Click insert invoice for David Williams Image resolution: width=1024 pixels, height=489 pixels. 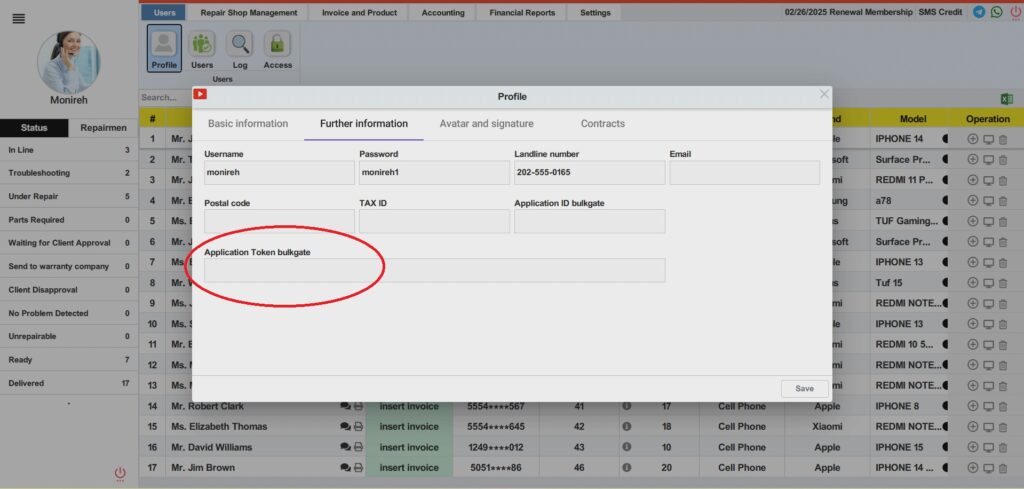[x=409, y=447]
